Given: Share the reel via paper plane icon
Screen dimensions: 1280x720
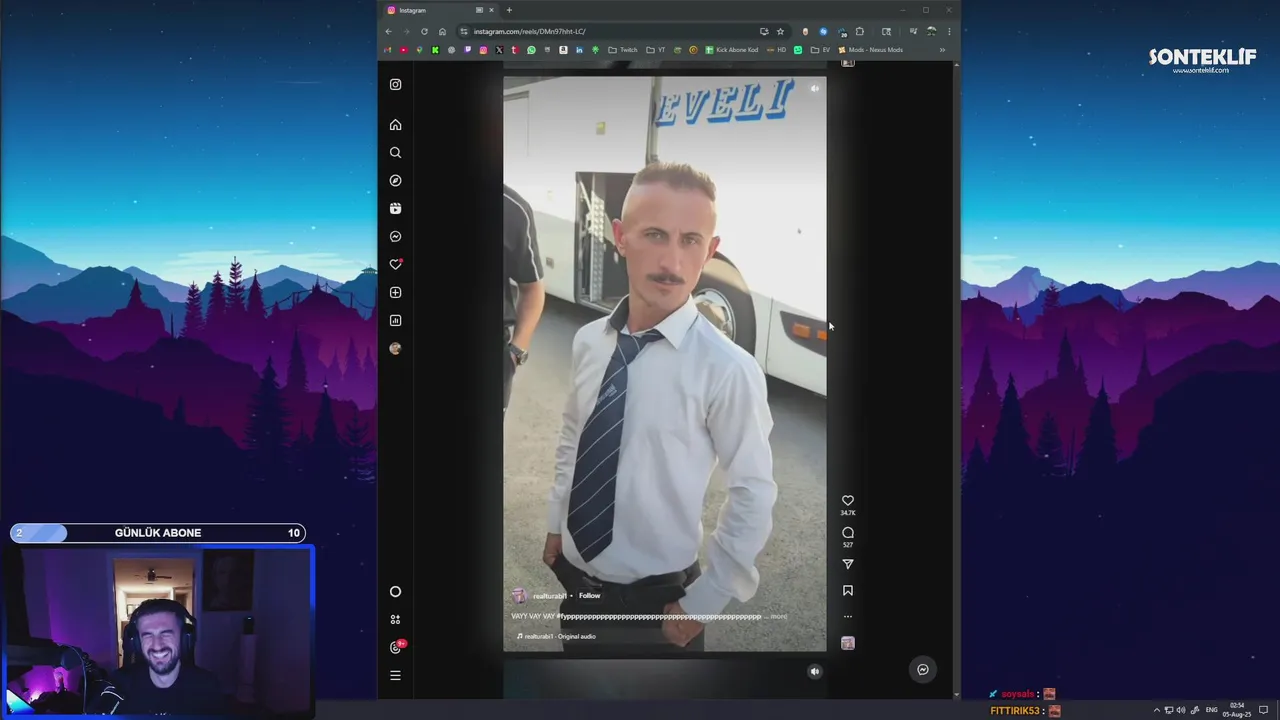Looking at the screenshot, I should click(x=848, y=564).
